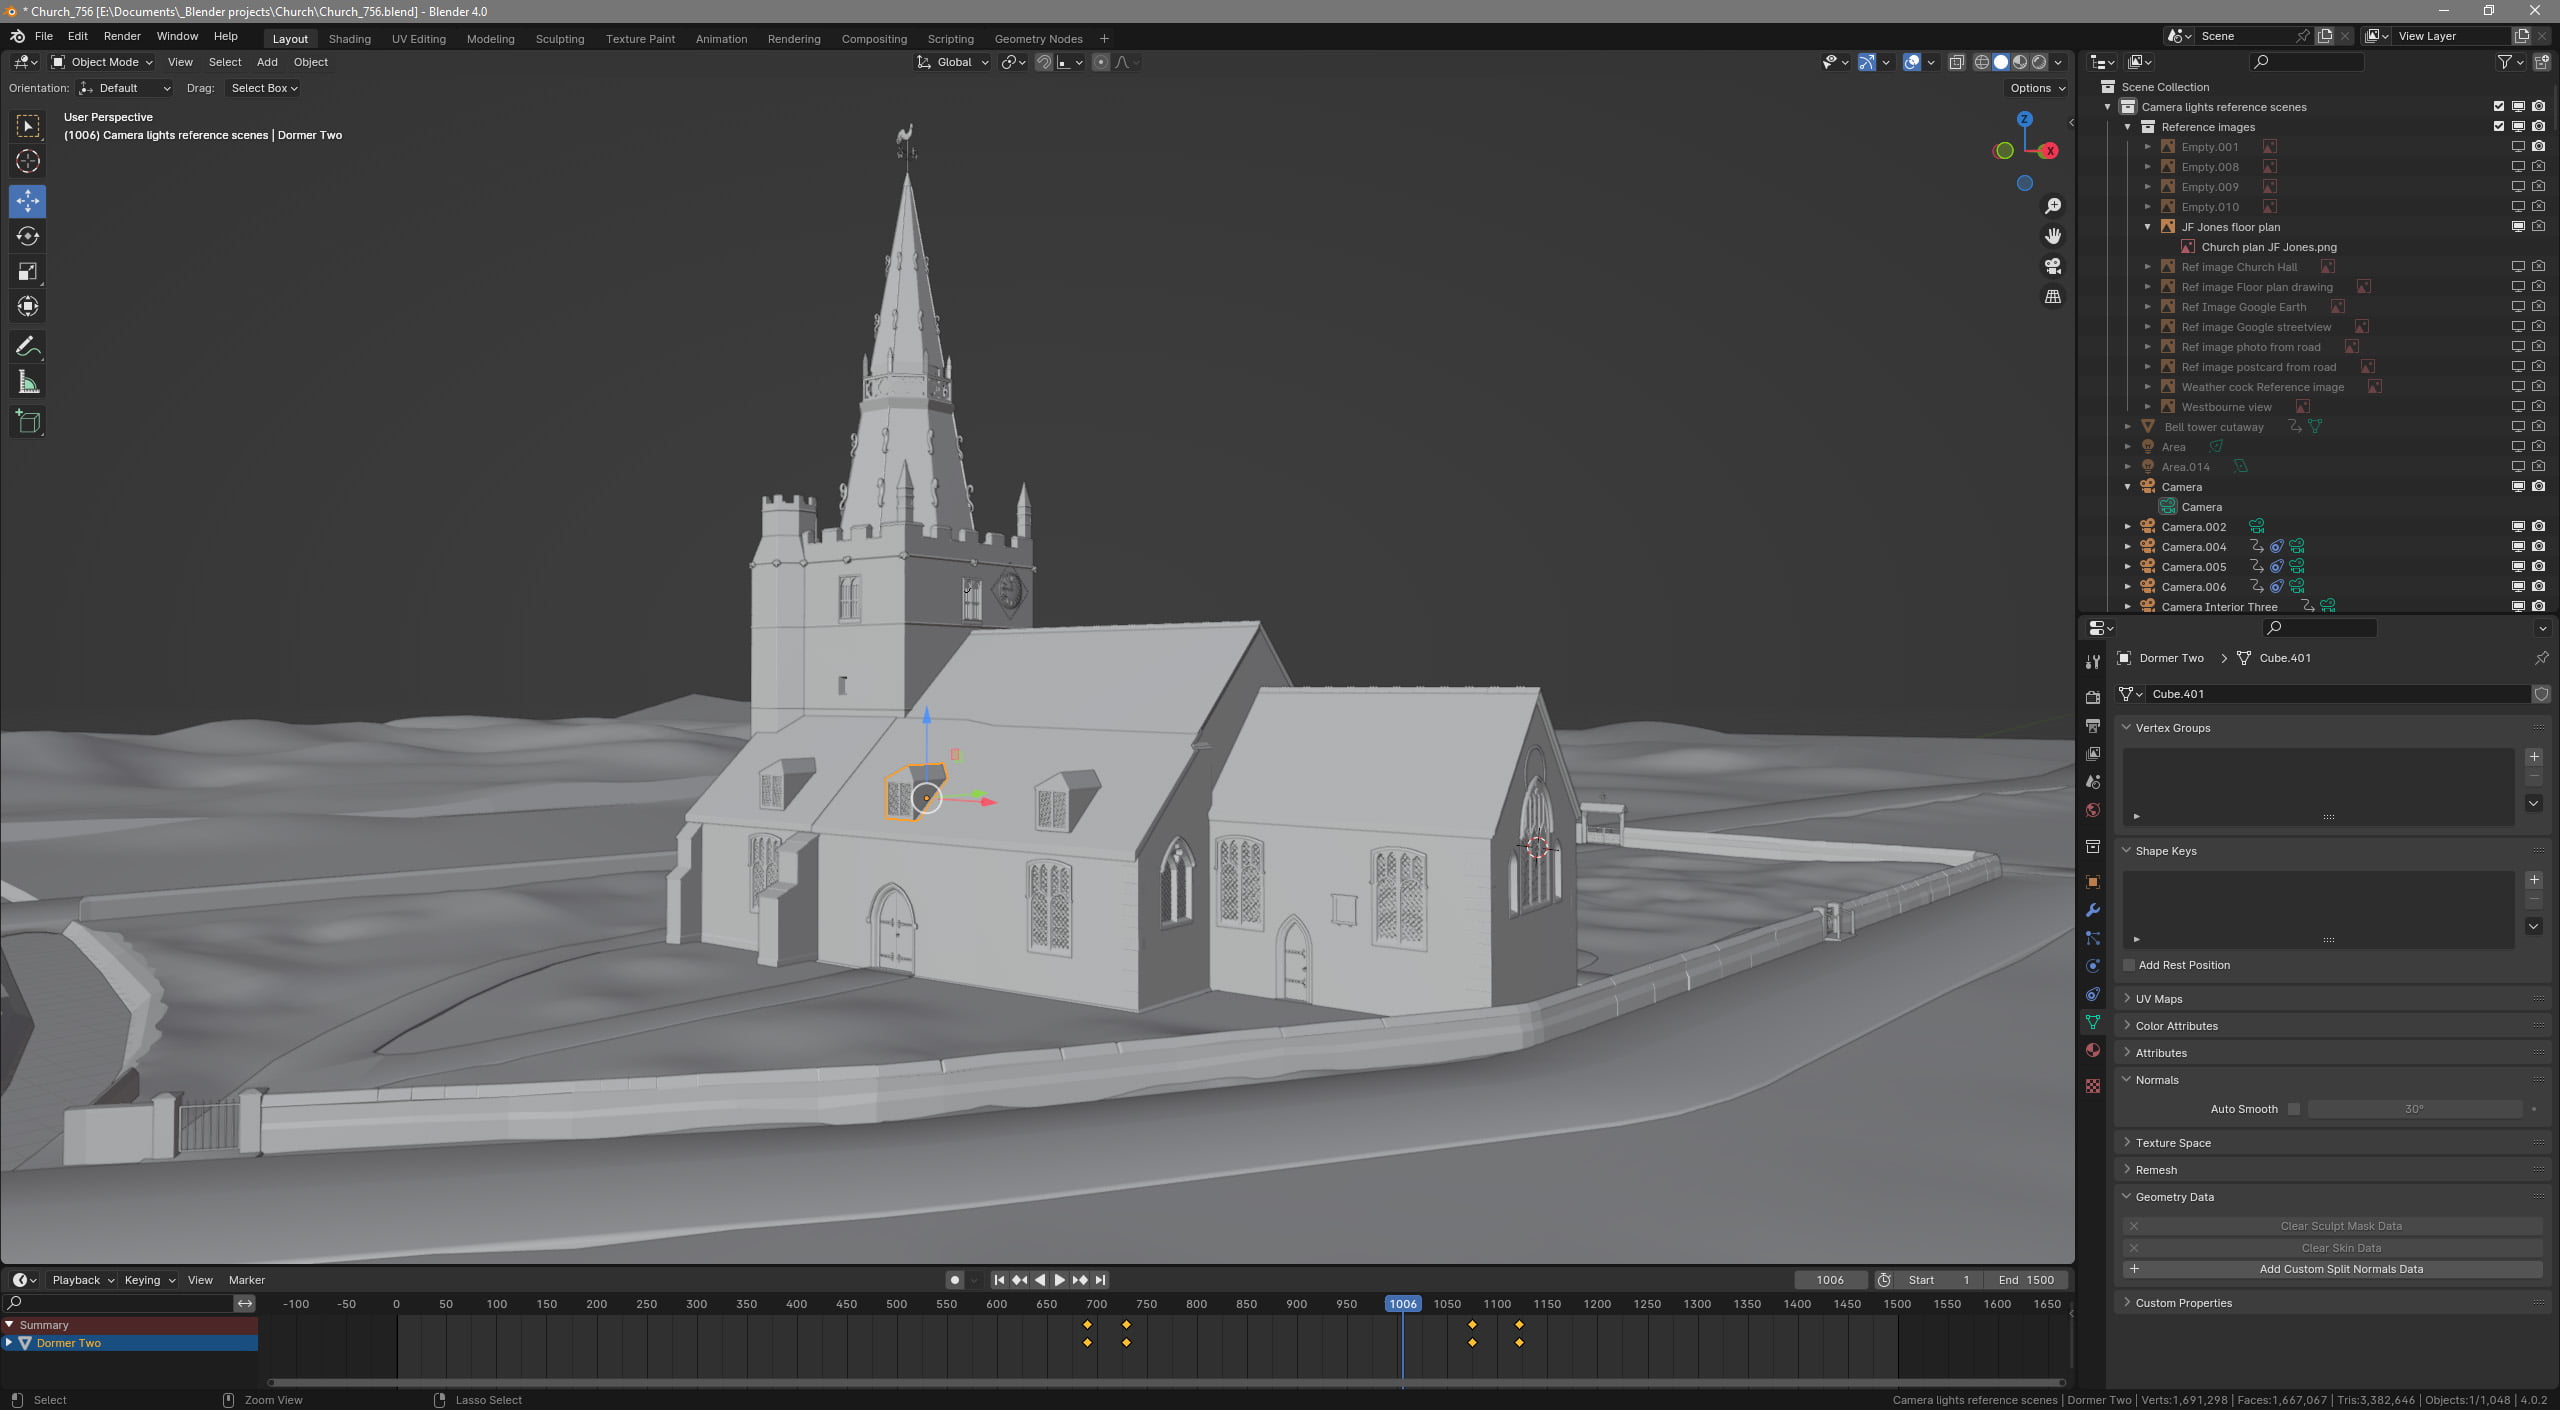Click the zoom magnifier viewport icon
The width and height of the screenshot is (2560, 1410).
coord(2053,206)
